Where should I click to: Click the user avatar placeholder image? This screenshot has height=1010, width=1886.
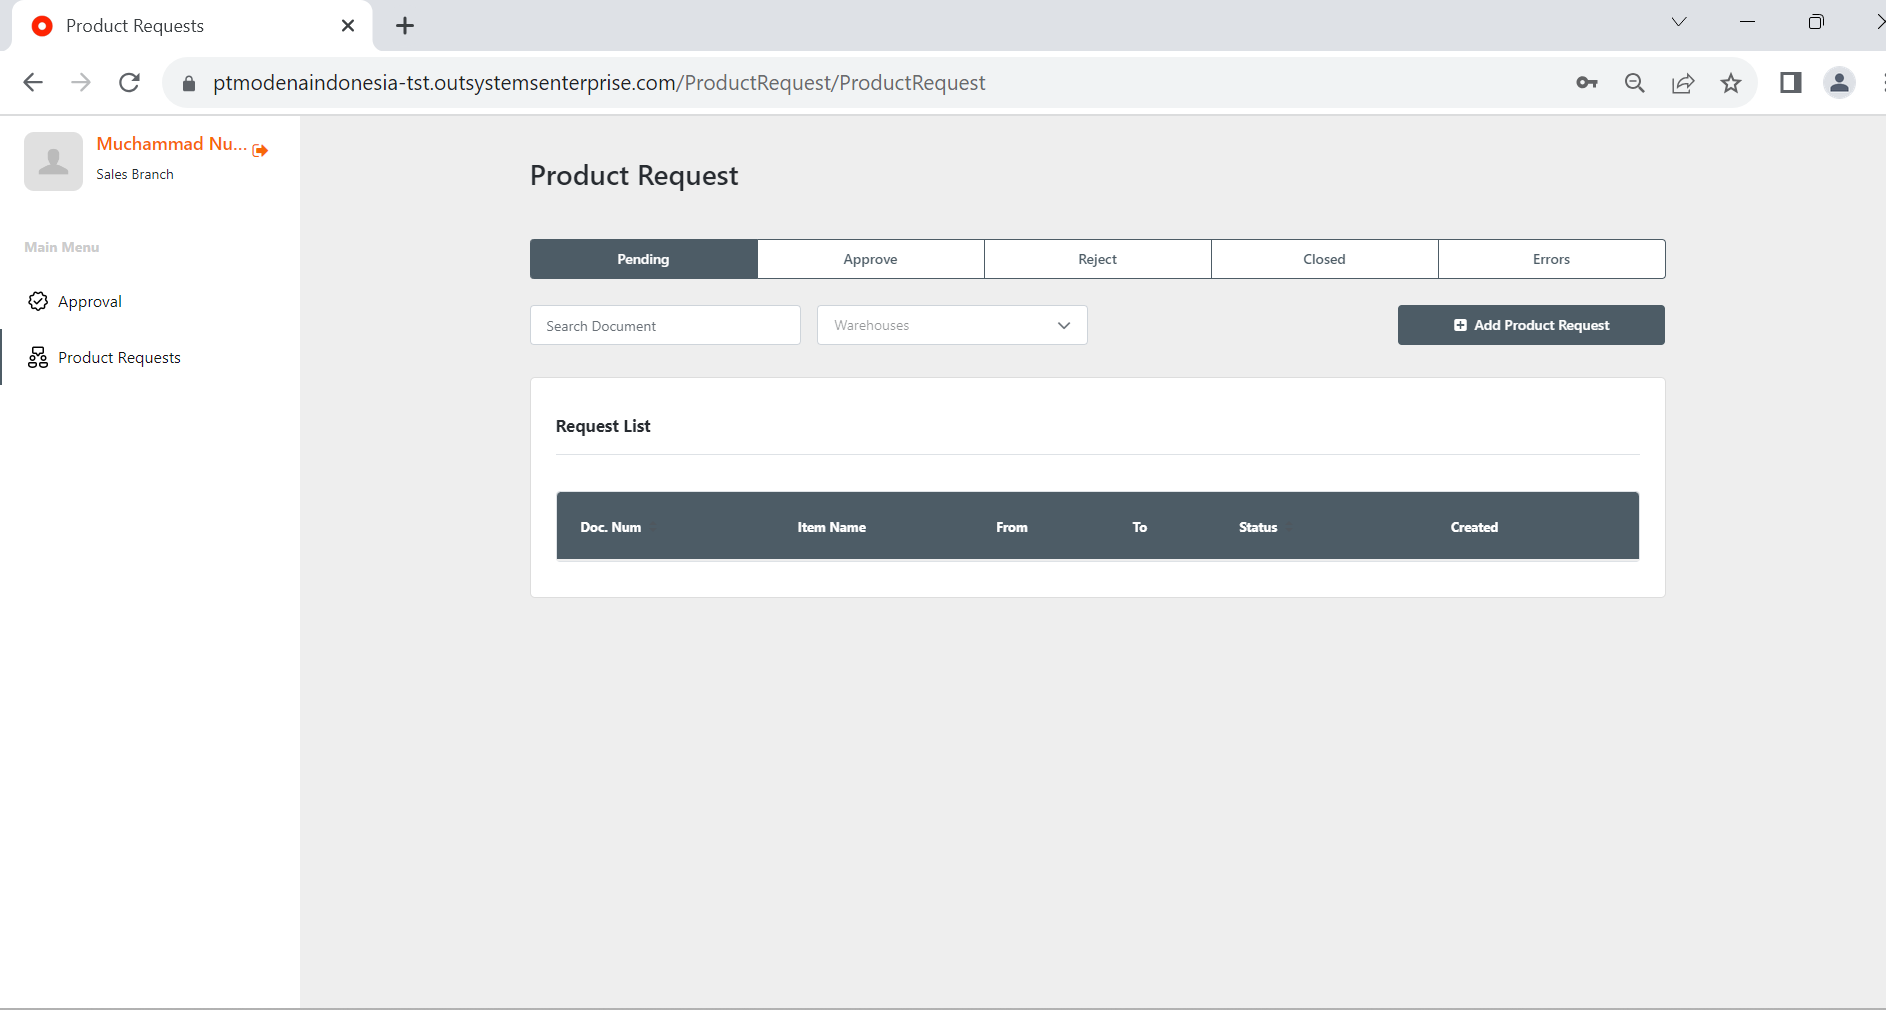click(53, 161)
